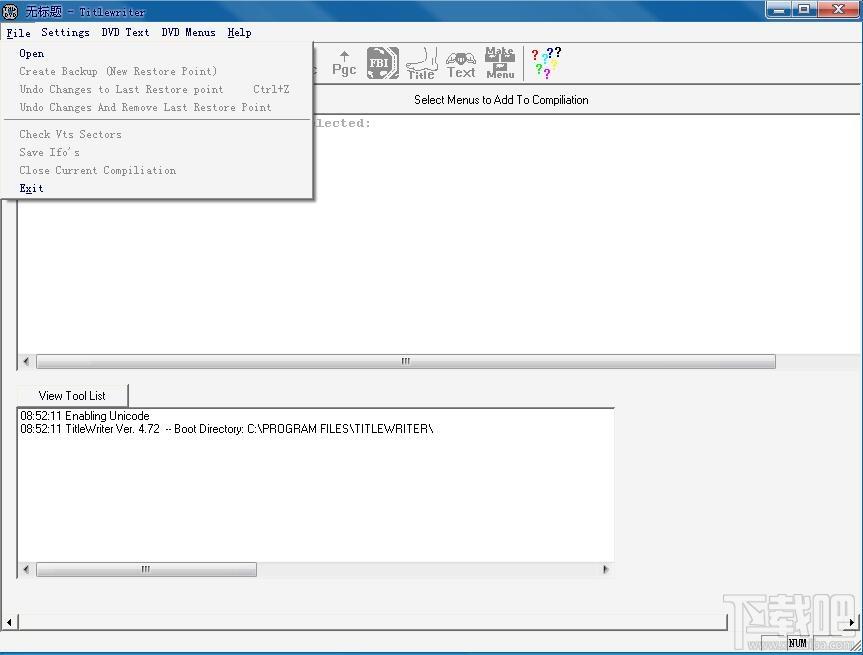Click left arrow of log pane scrollbar

click(x=26, y=569)
